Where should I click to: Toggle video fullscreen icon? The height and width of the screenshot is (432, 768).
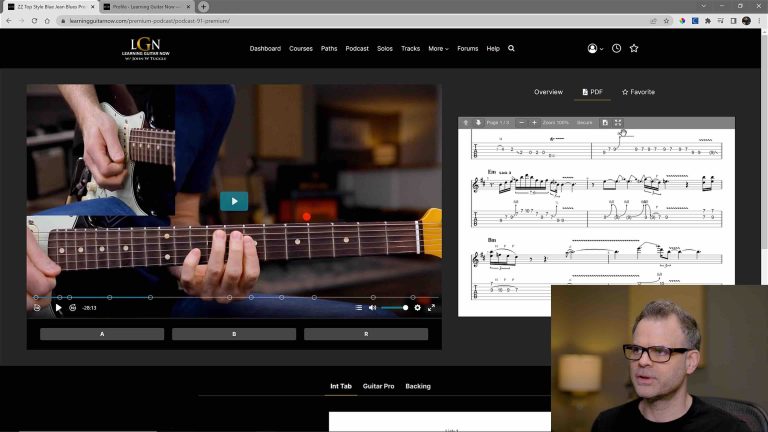[x=431, y=308]
